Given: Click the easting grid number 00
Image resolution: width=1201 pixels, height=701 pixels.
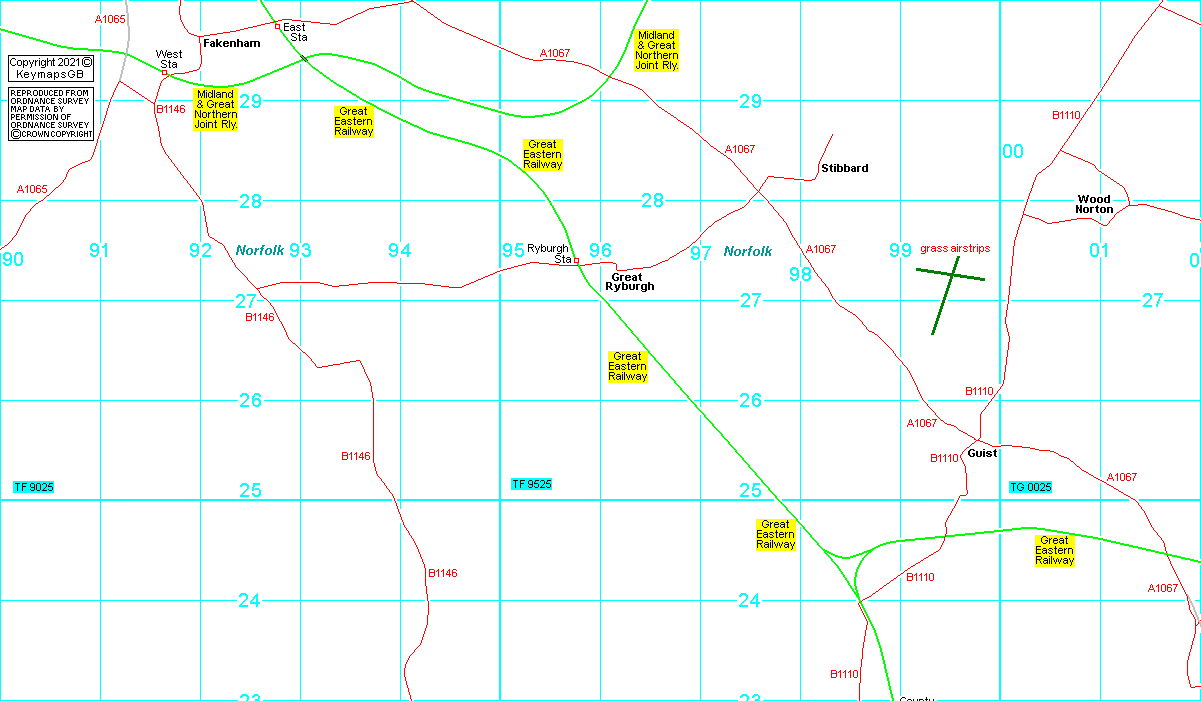Looking at the screenshot, I should click(1013, 151).
